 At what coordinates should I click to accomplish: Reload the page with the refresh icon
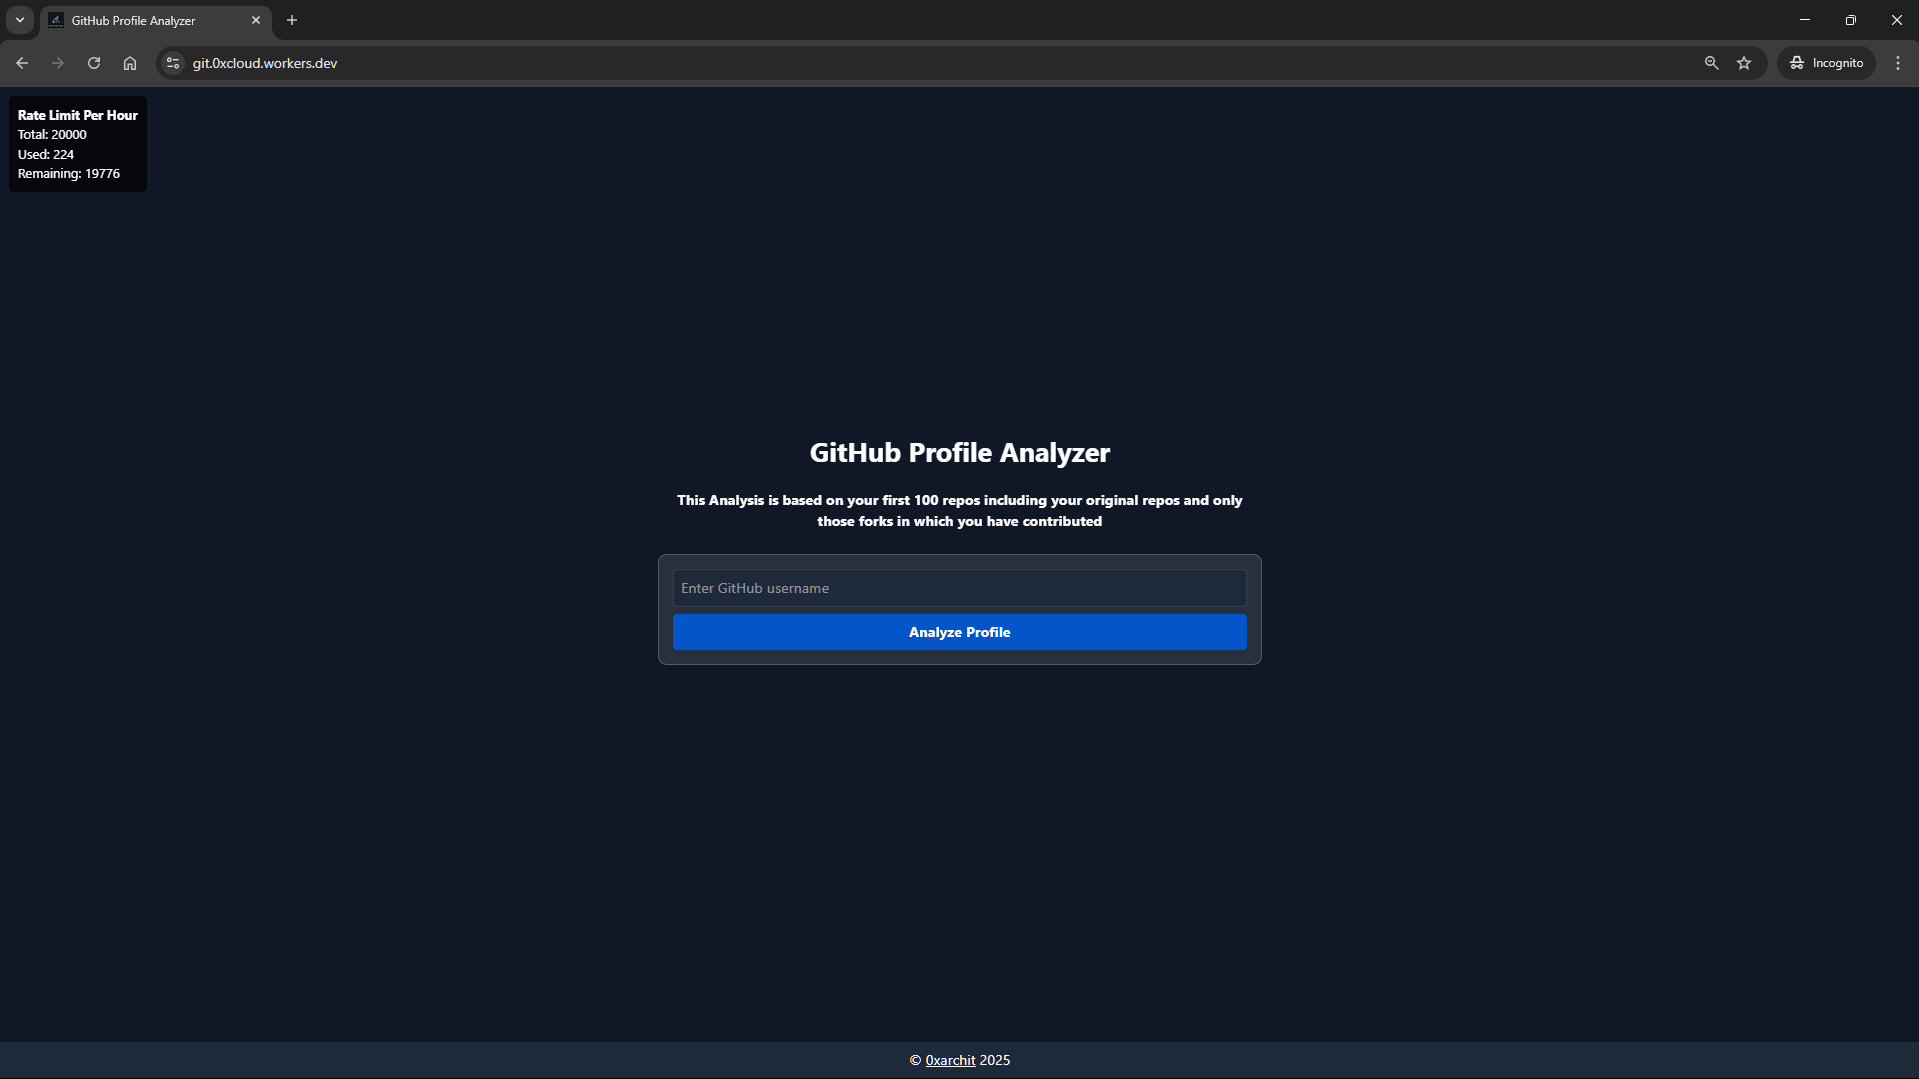click(94, 63)
